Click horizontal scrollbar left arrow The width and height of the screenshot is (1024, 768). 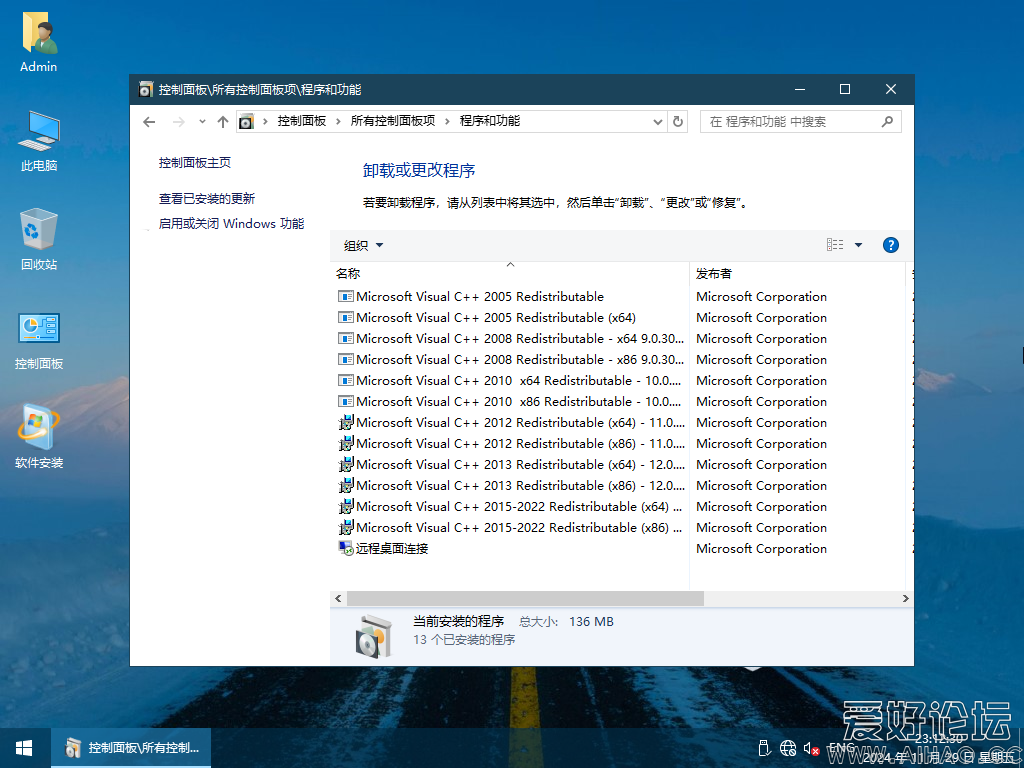(x=338, y=598)
